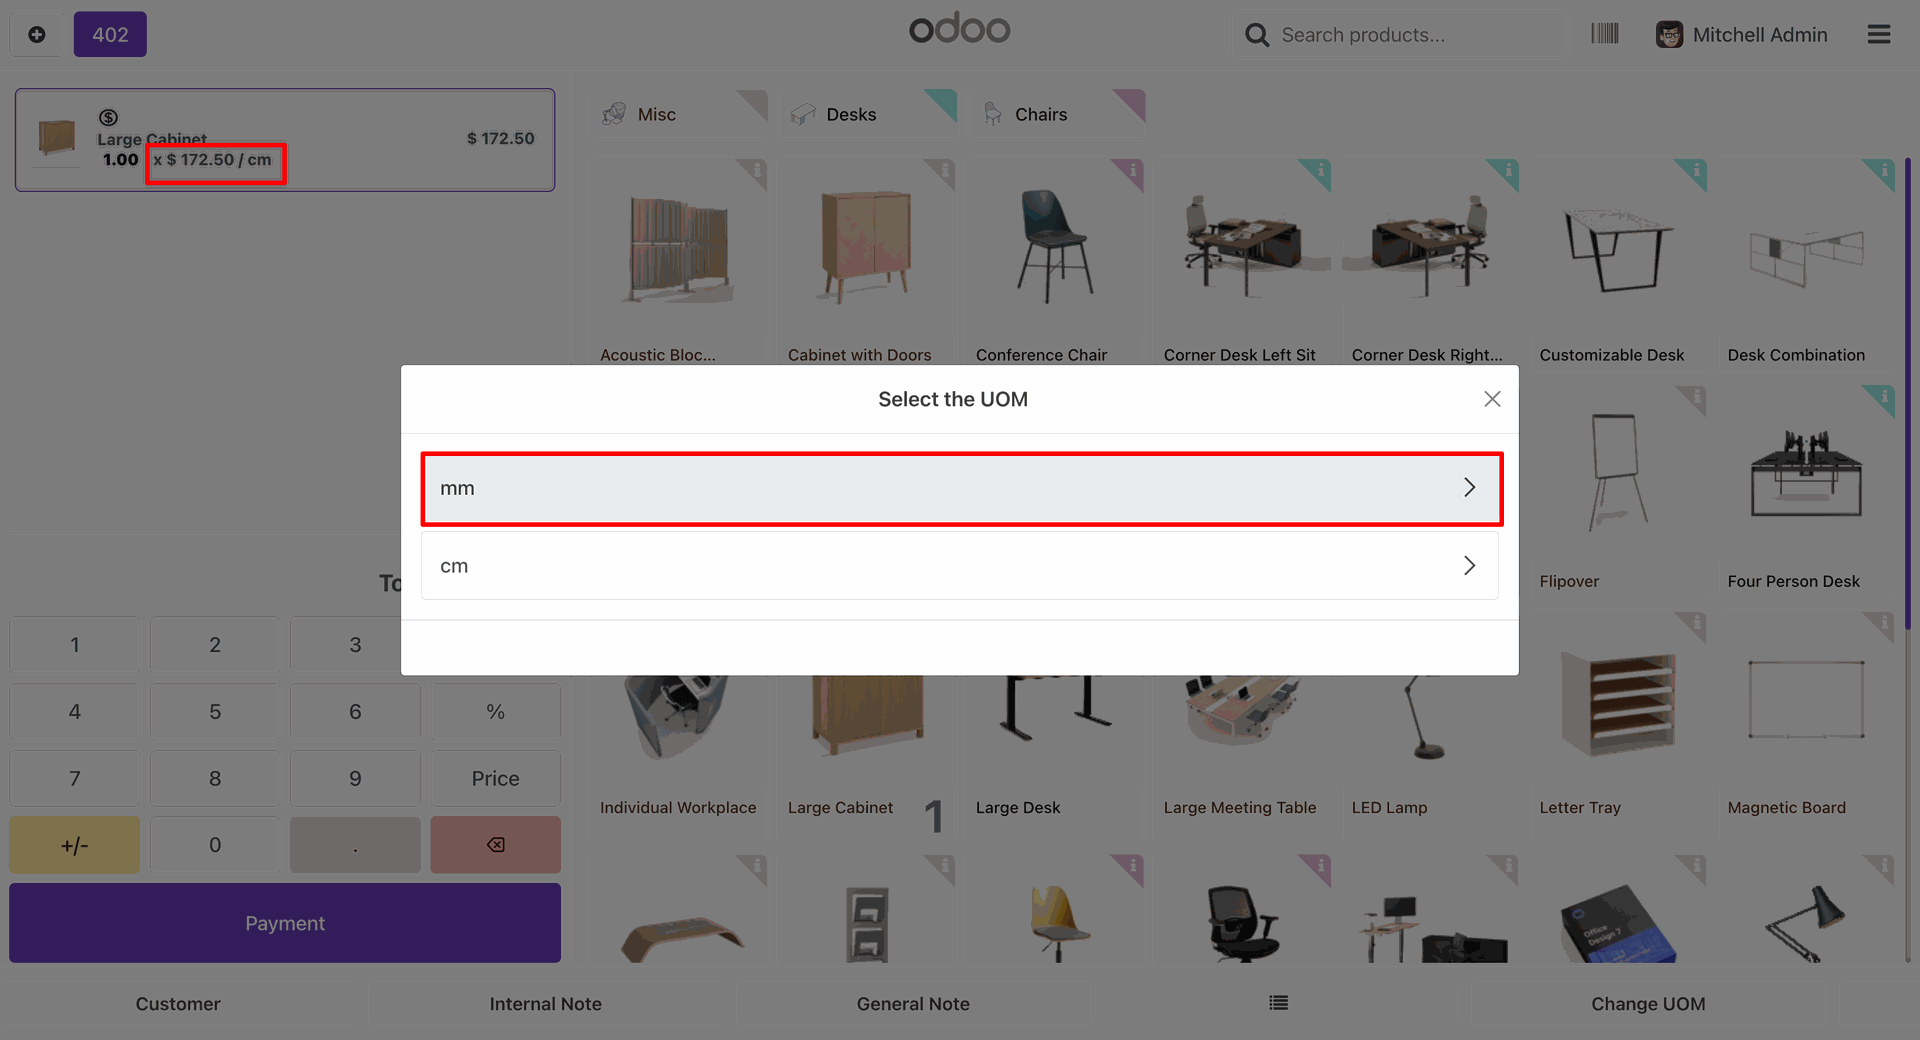
Task: Click the new order plus icon
Action: click(x=37, y=34)
